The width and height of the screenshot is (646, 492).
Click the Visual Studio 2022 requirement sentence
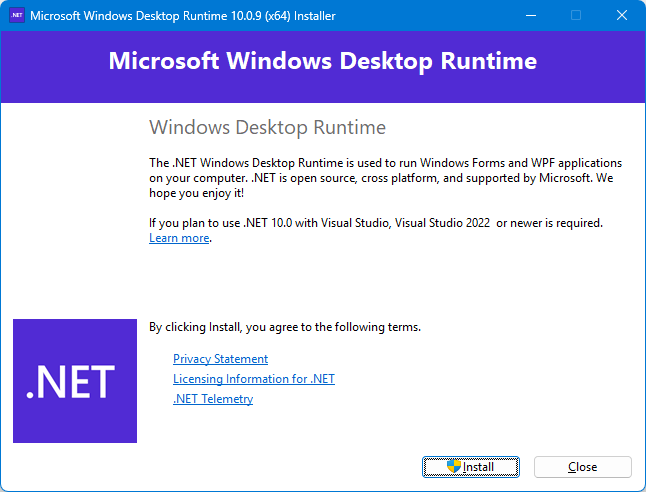coord(376,223)
